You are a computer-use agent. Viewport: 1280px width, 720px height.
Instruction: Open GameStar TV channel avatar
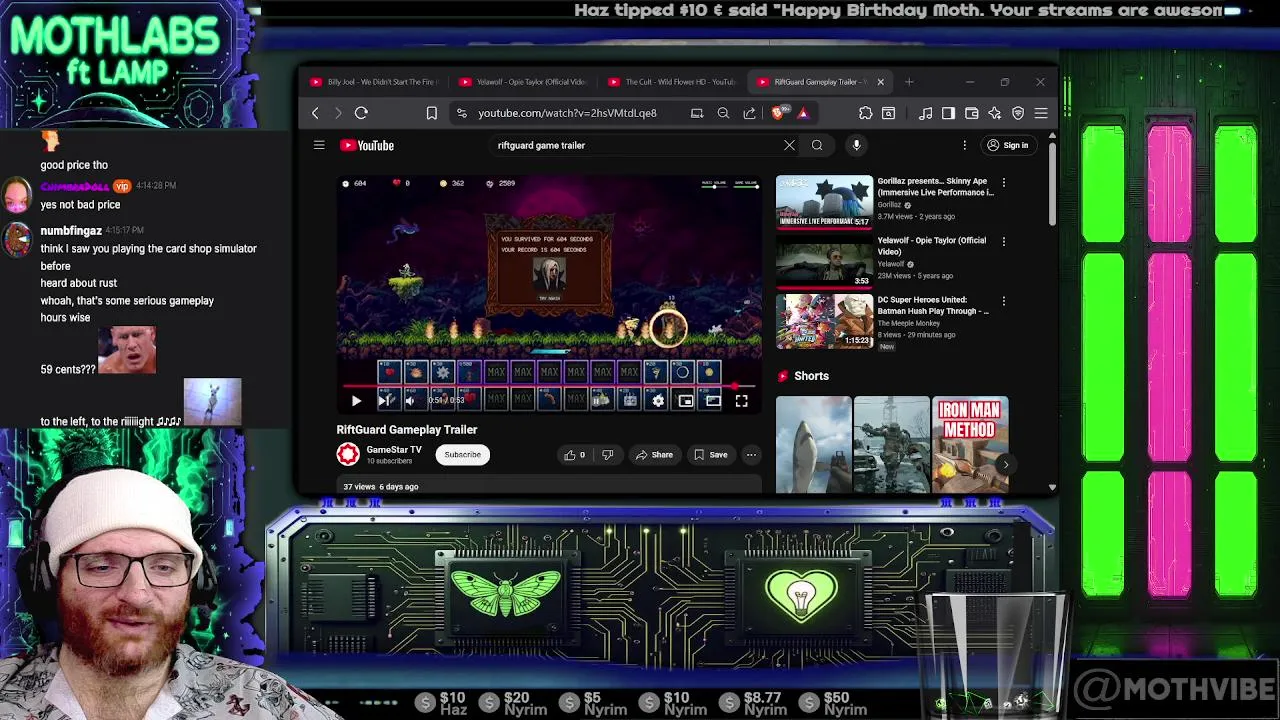click(x=347, y=455)
